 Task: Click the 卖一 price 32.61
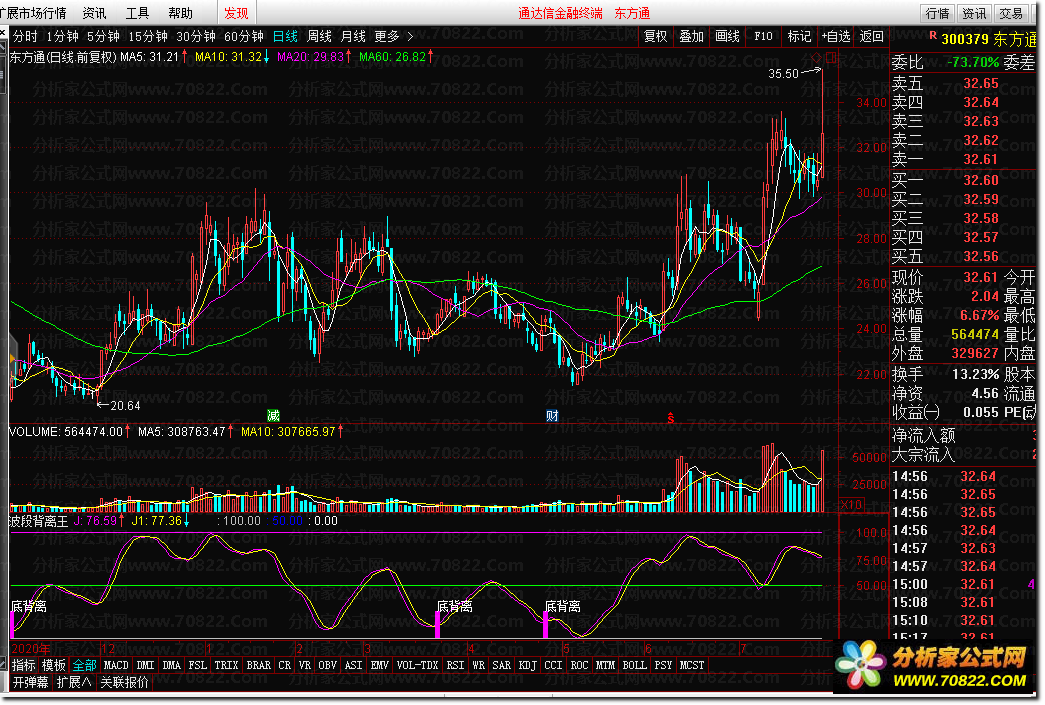click(x=980, y=159)
